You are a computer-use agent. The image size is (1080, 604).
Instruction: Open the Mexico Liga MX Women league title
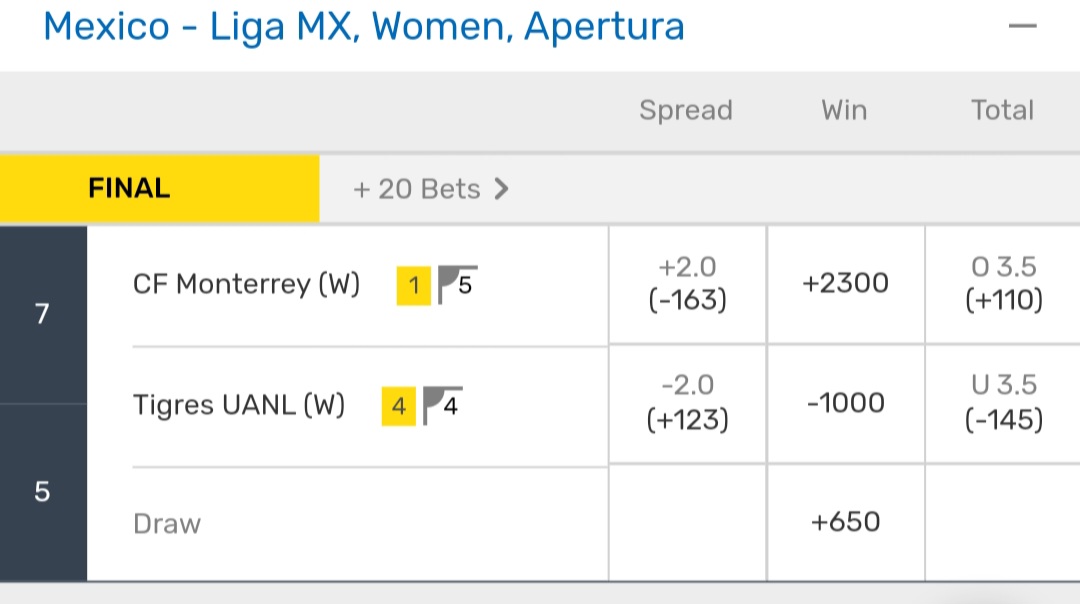[x=364, y=27]
